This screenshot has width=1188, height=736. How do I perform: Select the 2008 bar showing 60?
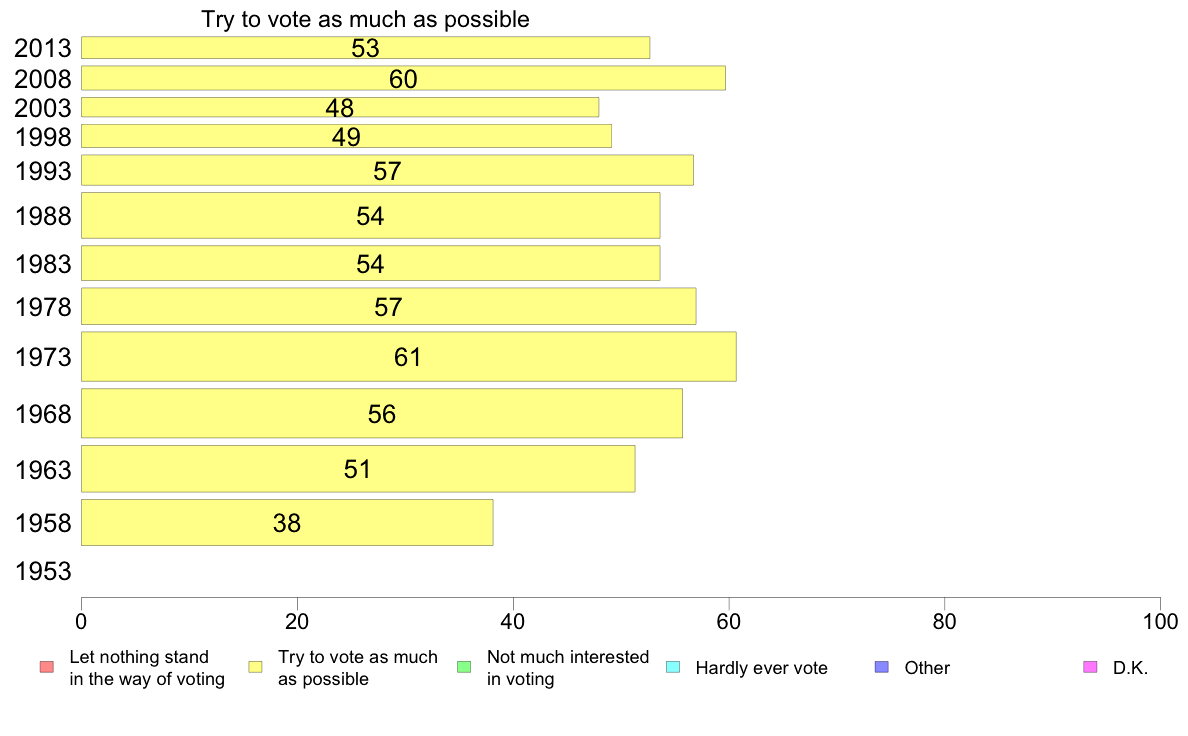pos(403,78)
